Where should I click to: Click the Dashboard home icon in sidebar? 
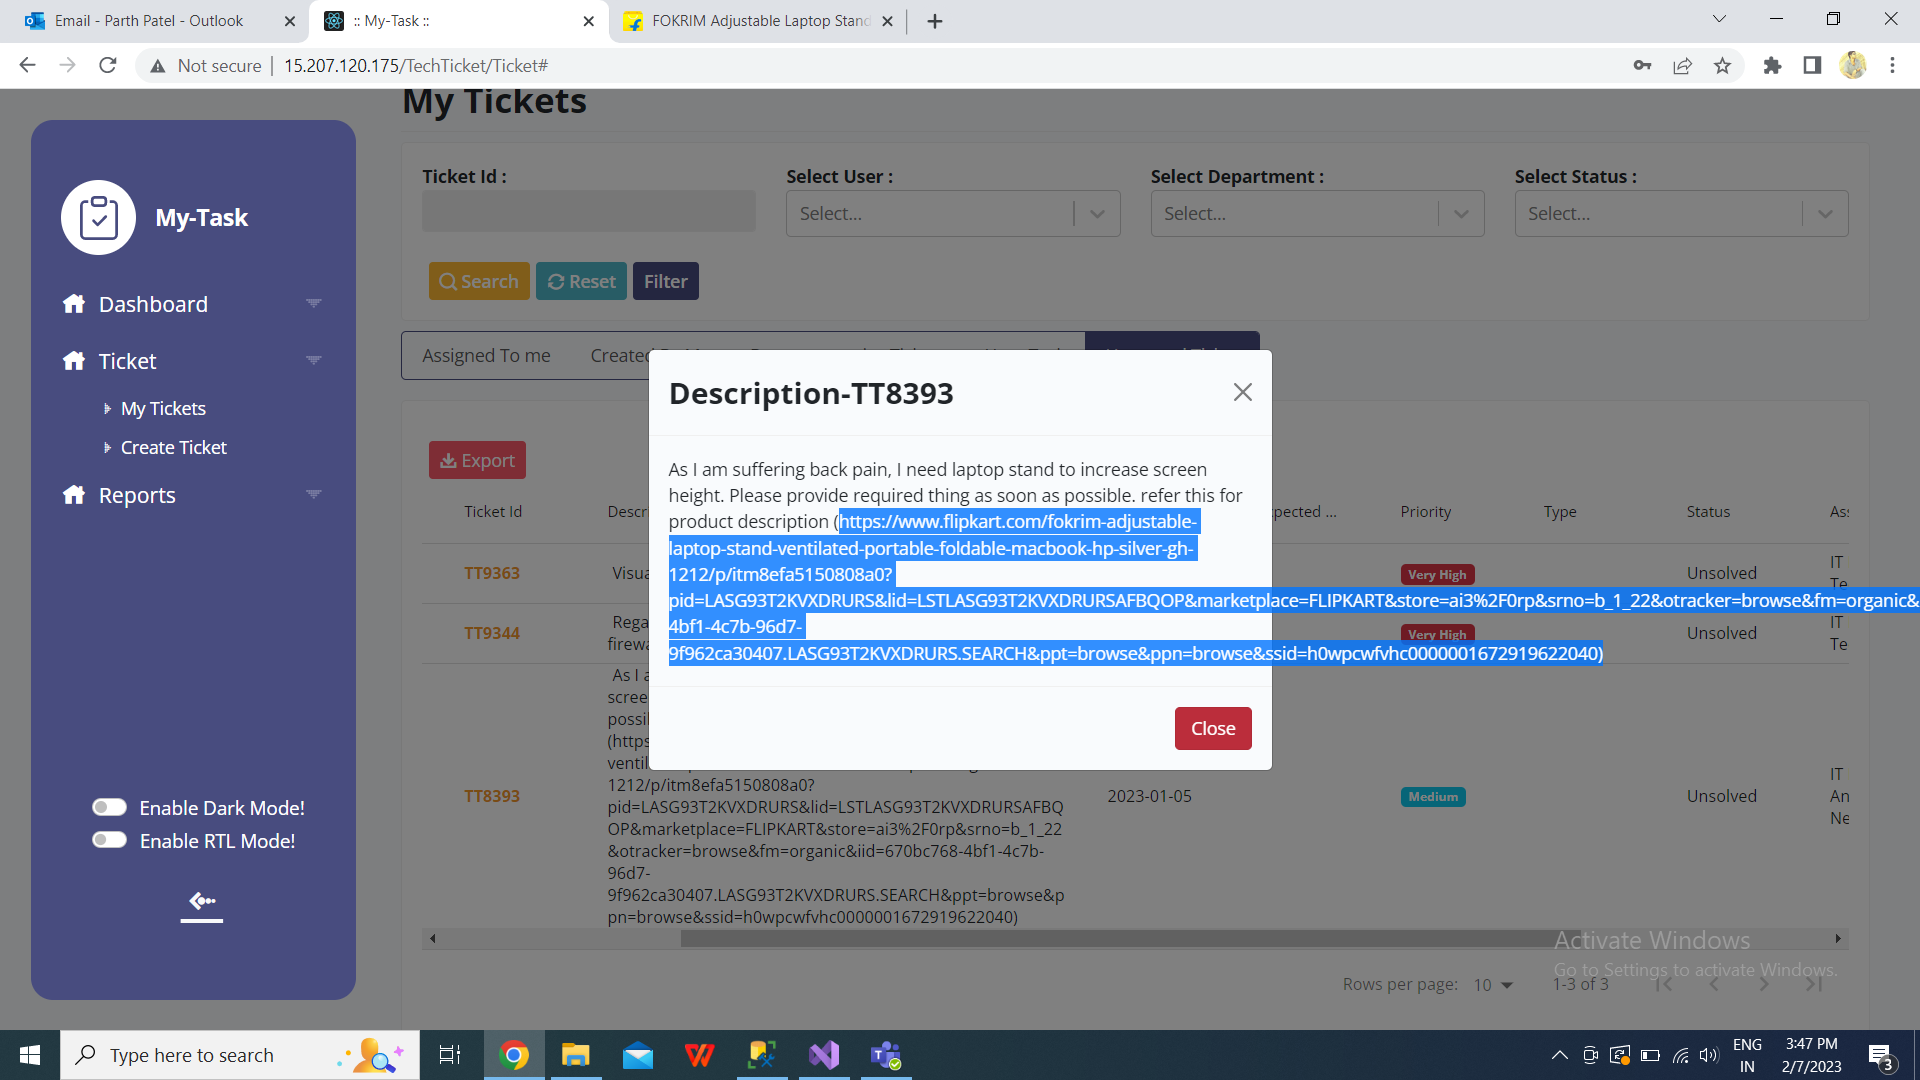click(74, 304)
